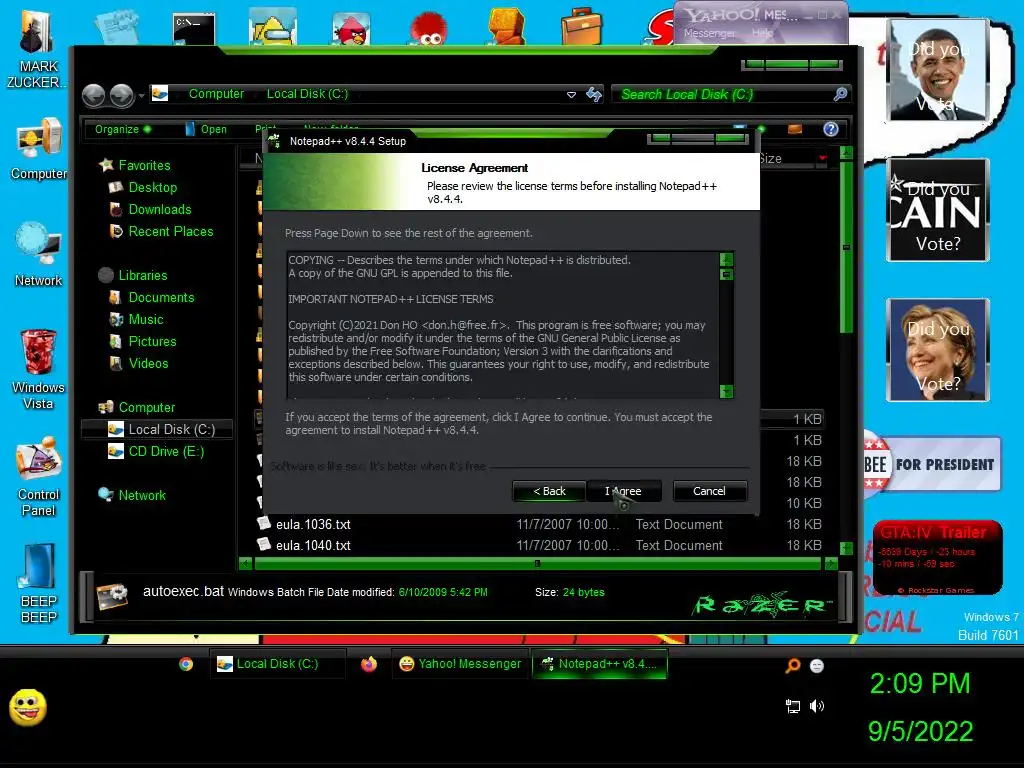Click the I Agree button
This screenshot has width=1024, height=768.
click(624, 491)
